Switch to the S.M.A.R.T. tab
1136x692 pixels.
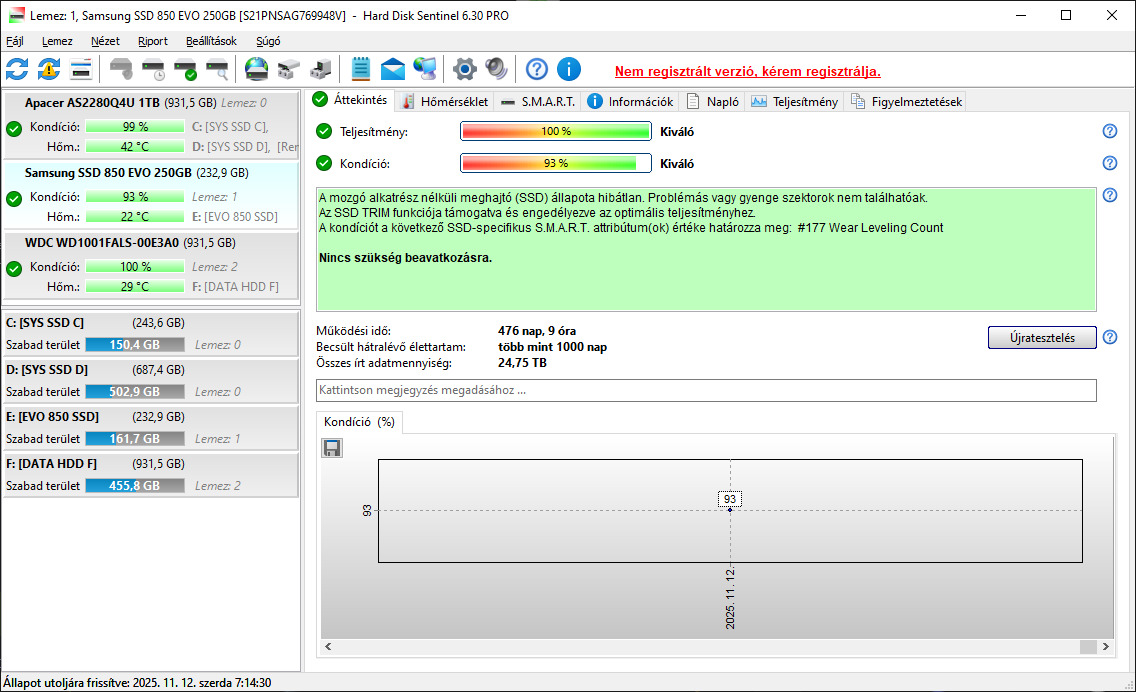(538, 101)
